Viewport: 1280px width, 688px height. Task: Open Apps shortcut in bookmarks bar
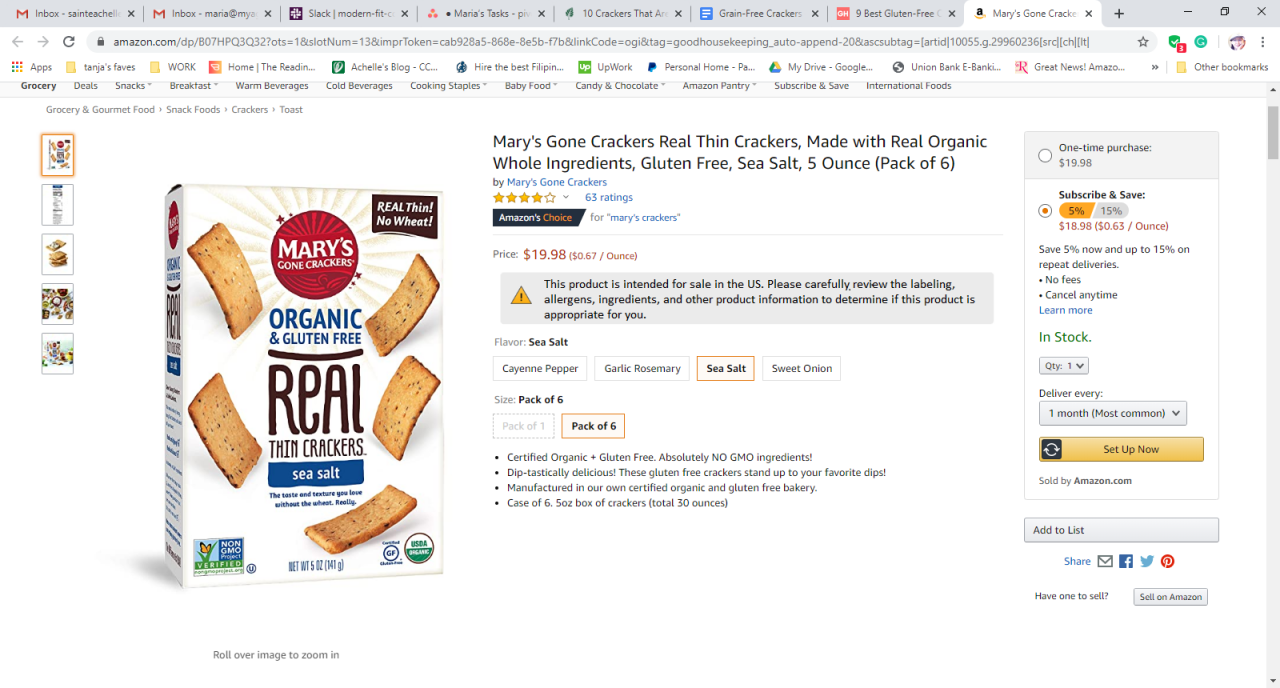pos(32,67)
